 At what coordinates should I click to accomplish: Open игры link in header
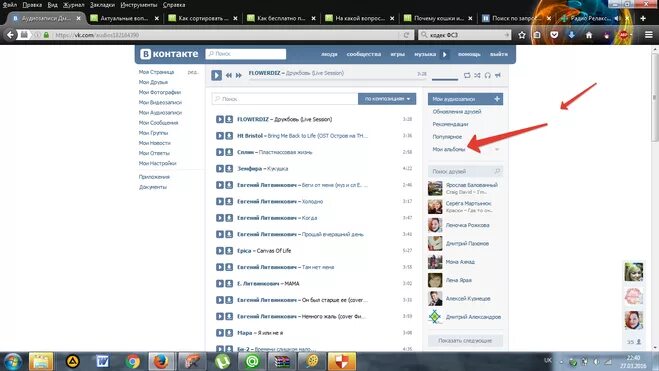tap(398, 54)
